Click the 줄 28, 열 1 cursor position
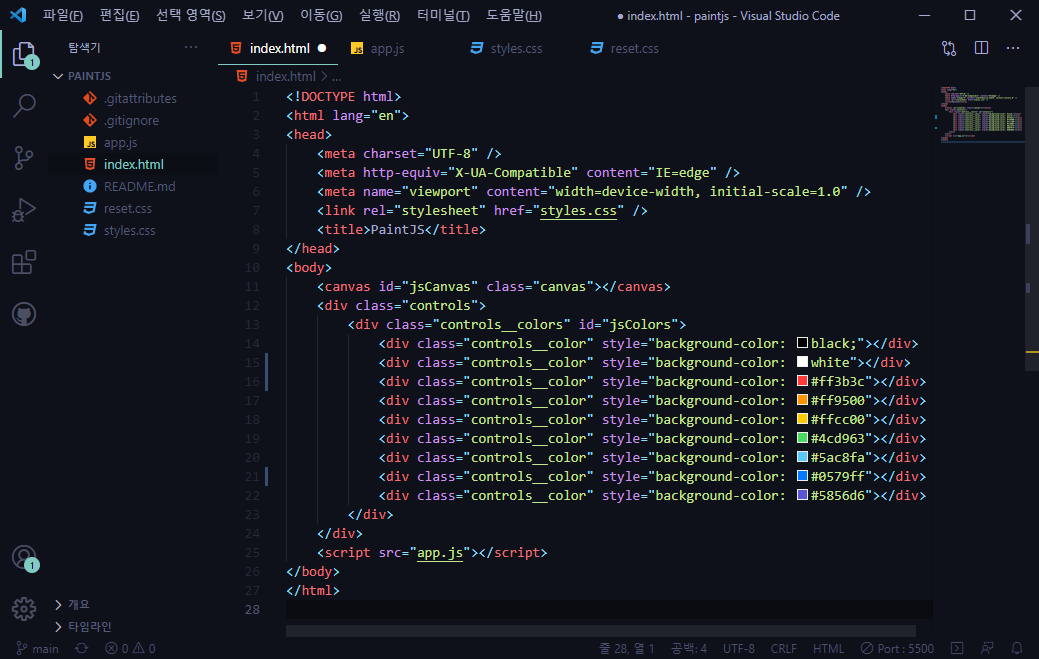This screenshot has height=659, width=1039. tap(626, 648)
